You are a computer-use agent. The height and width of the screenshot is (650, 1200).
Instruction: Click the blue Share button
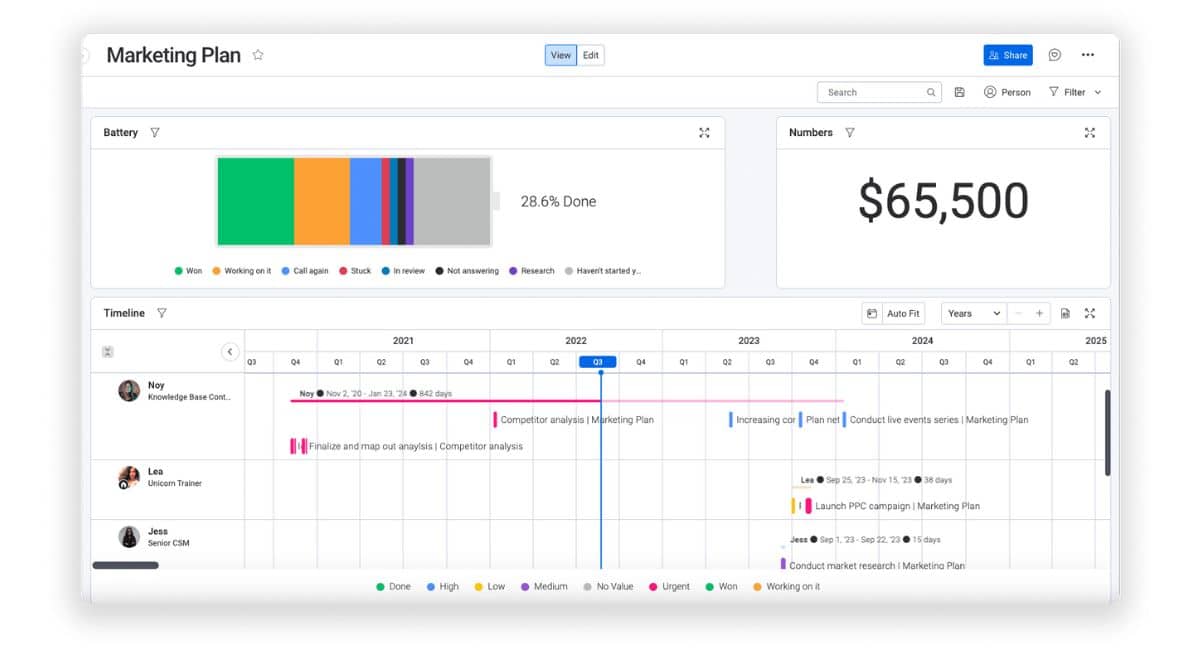(1007, 55)
